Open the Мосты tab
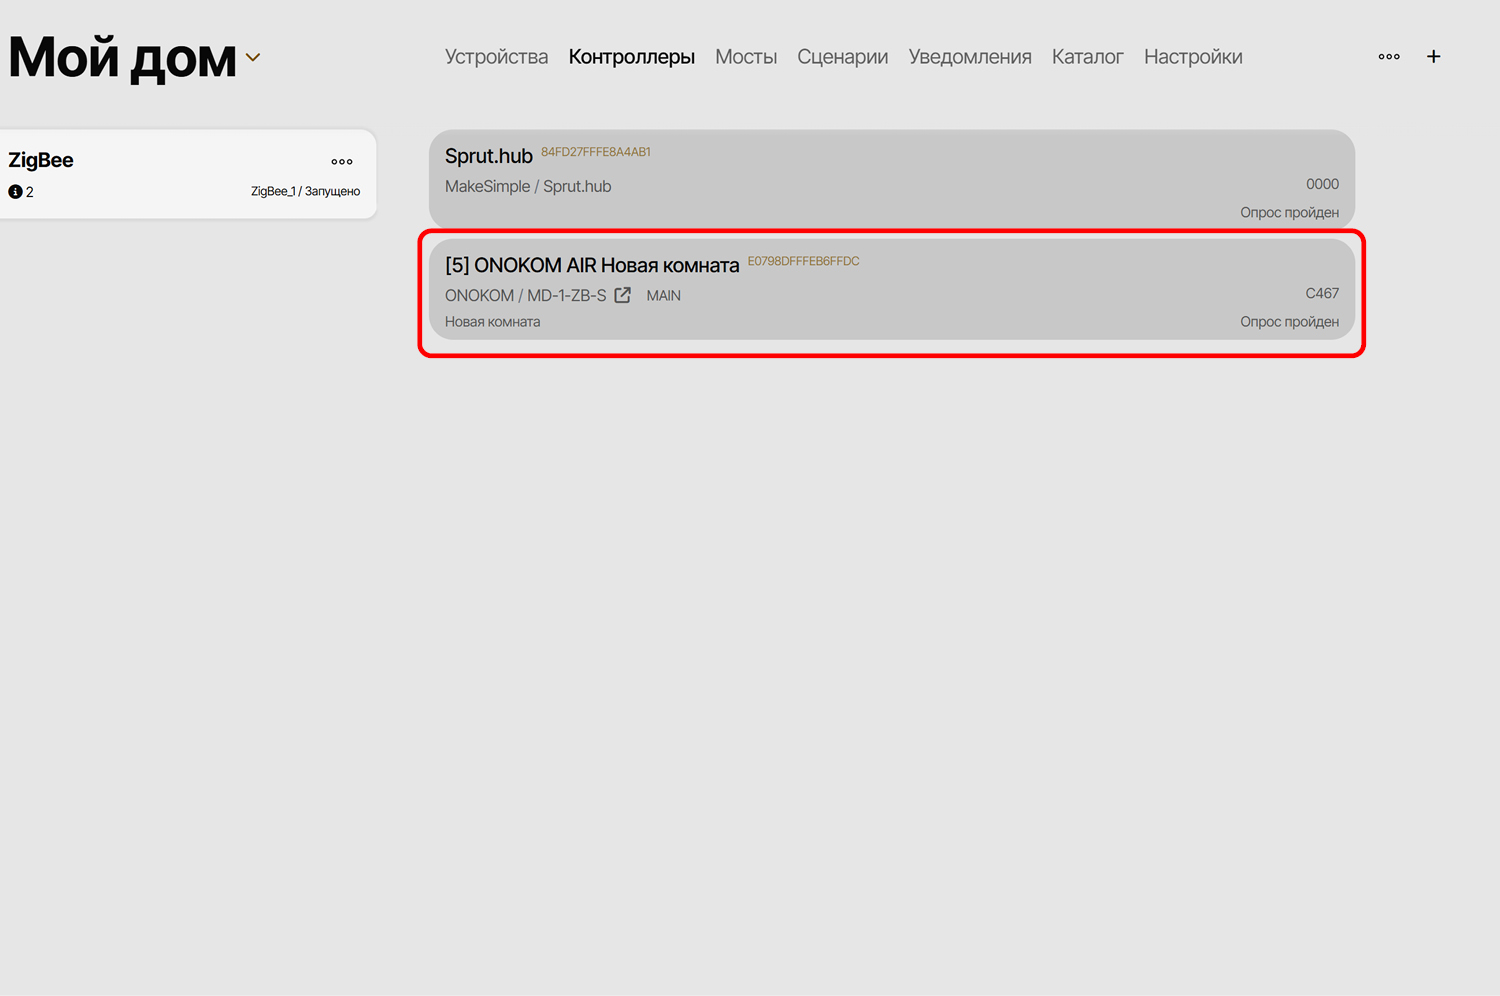1500x996 pixels. pos(746,57)
